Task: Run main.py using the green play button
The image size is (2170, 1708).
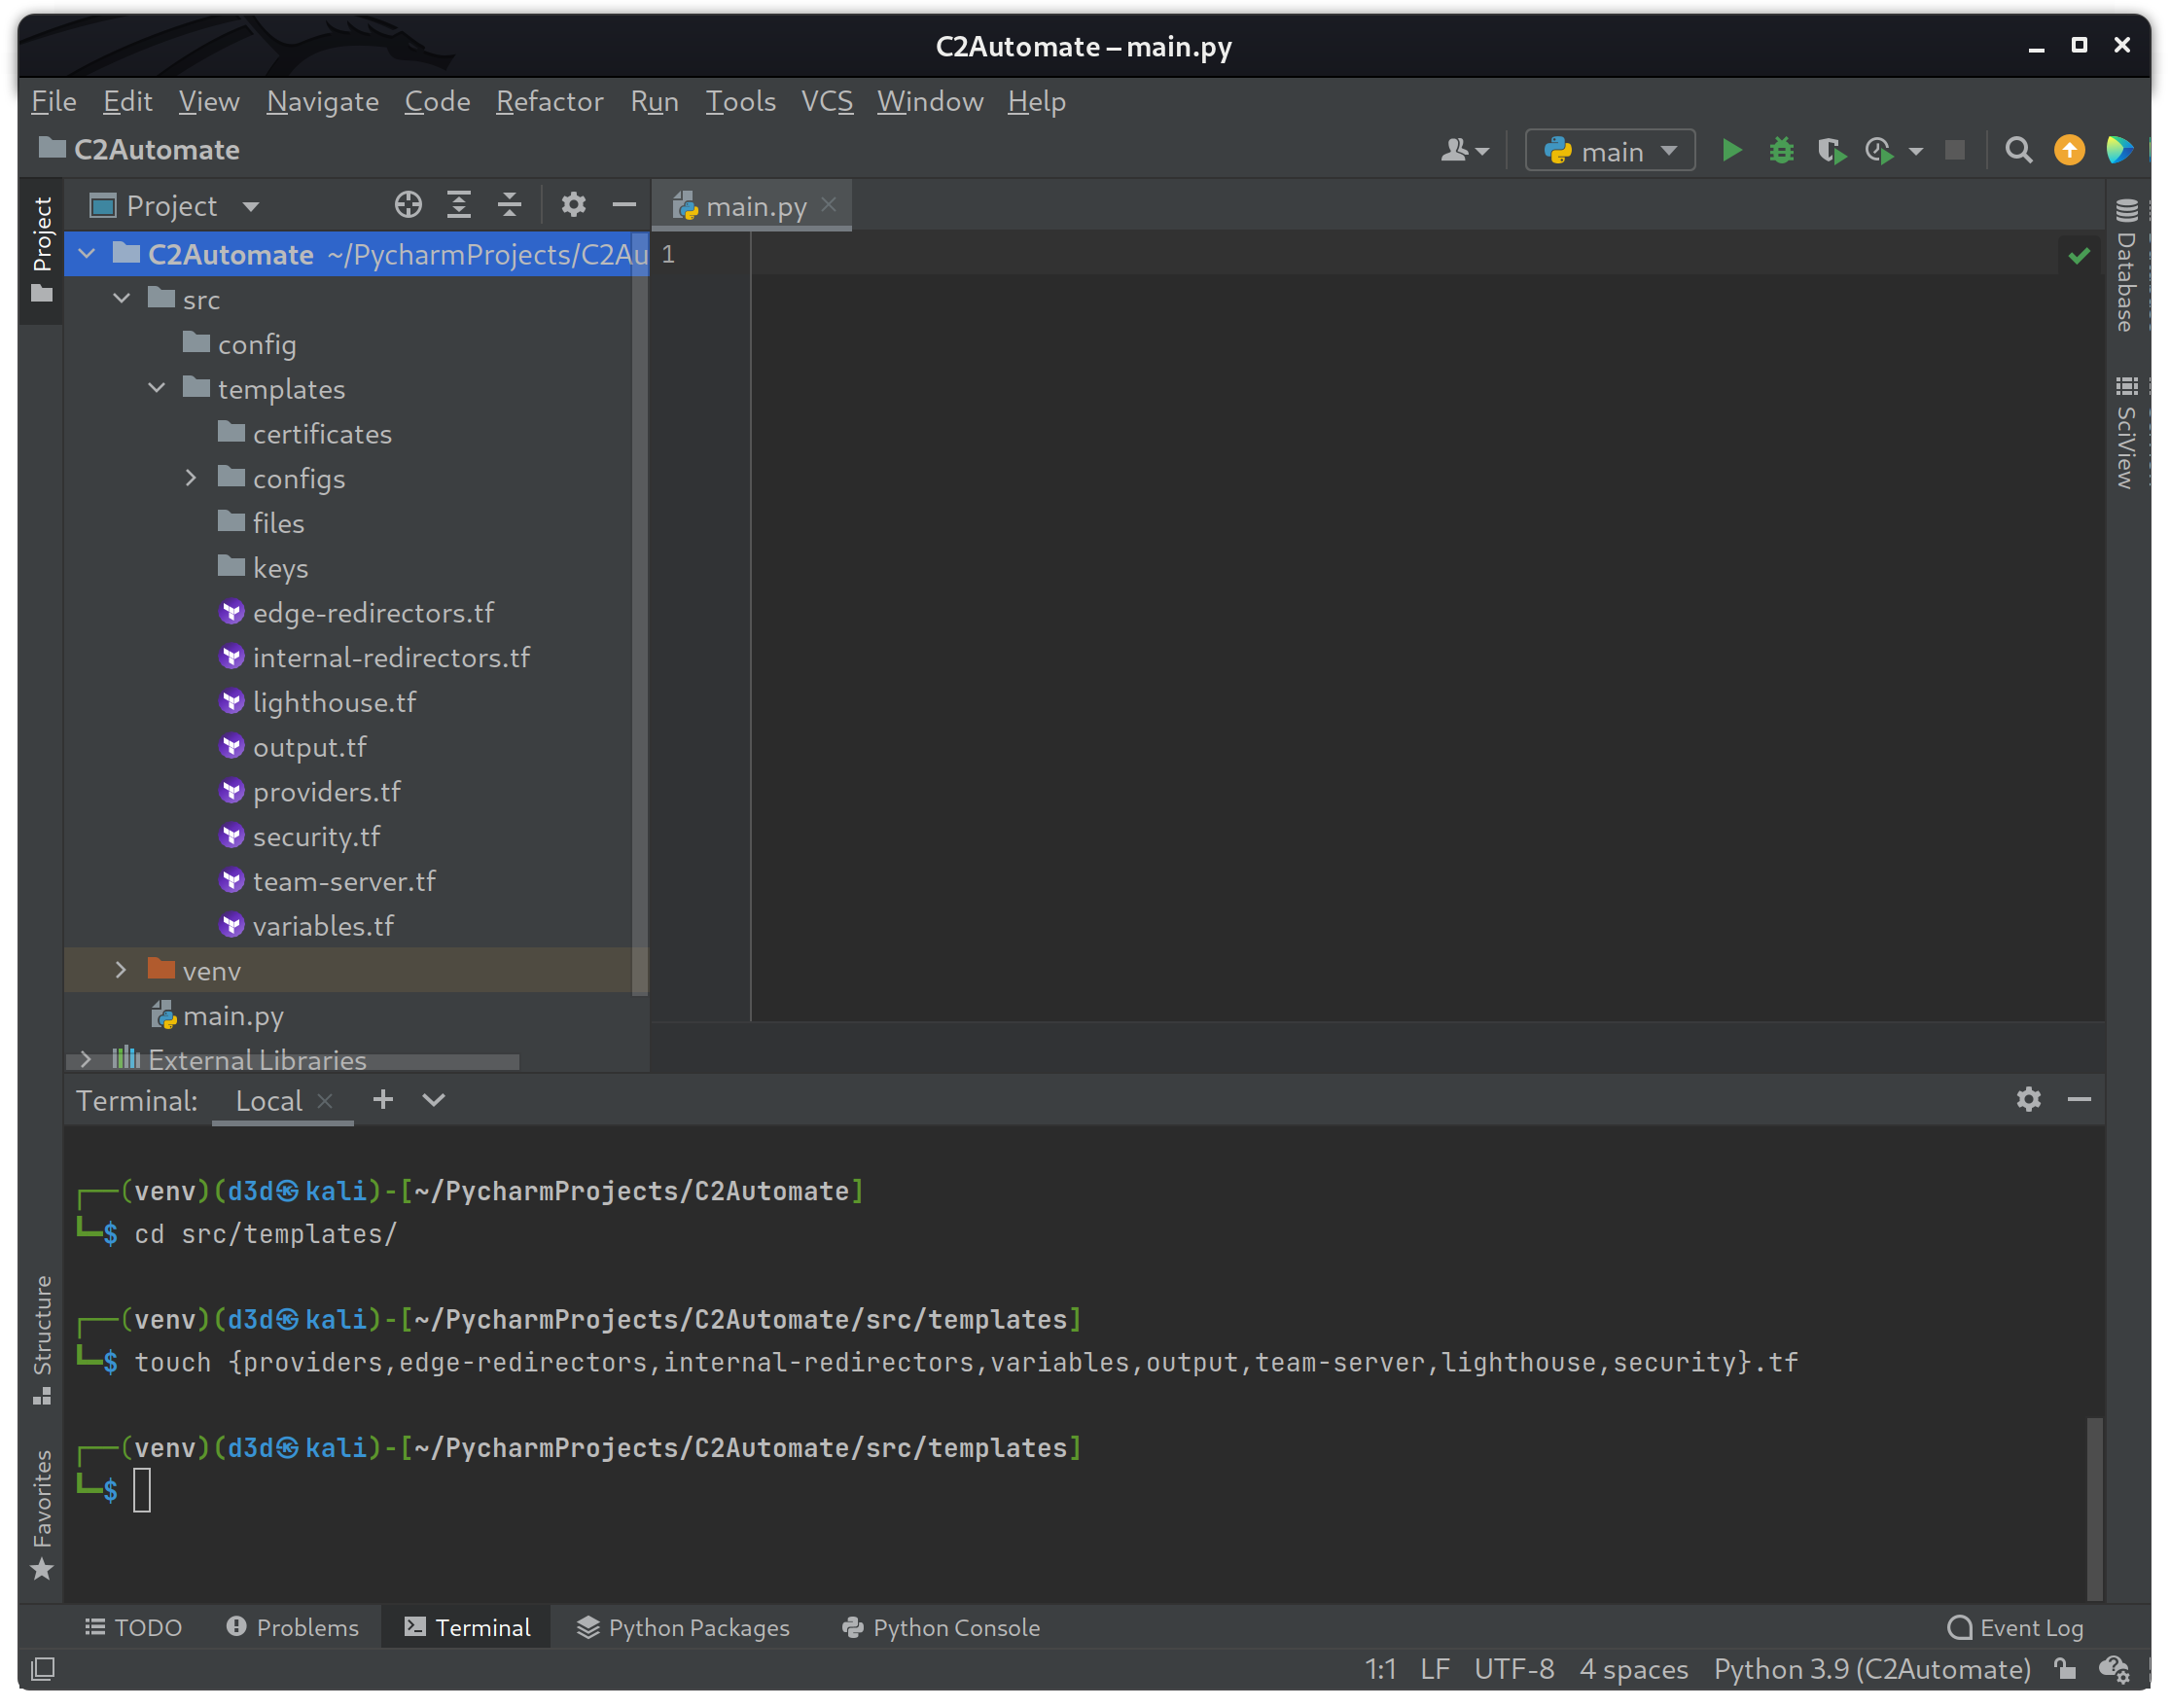Action: (1732, 150)
